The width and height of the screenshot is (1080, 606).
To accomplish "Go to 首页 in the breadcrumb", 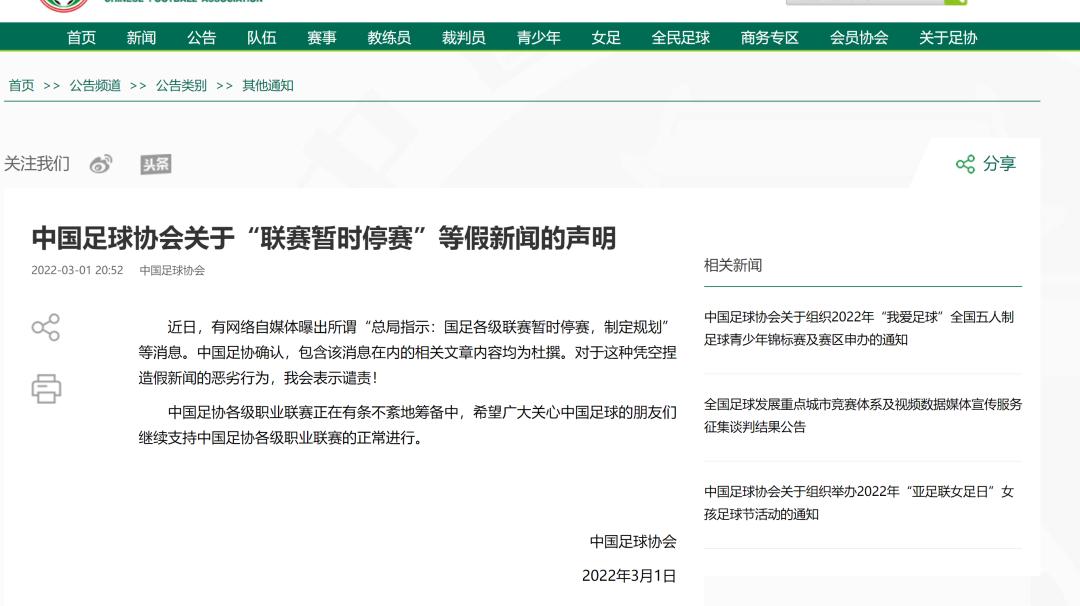I will click(21, 85).
